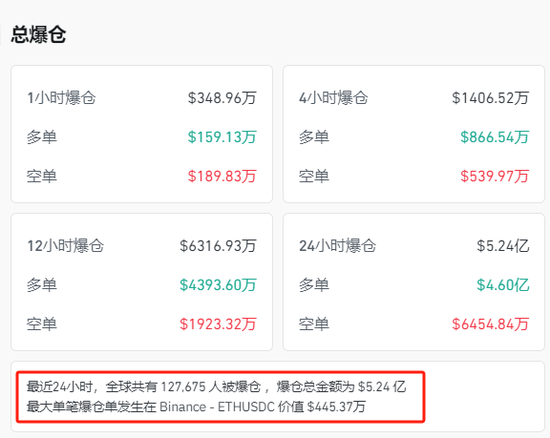550x438 pixels.
Task: Click the $1406.52万 four-hour total
Action: click(490, 98)
